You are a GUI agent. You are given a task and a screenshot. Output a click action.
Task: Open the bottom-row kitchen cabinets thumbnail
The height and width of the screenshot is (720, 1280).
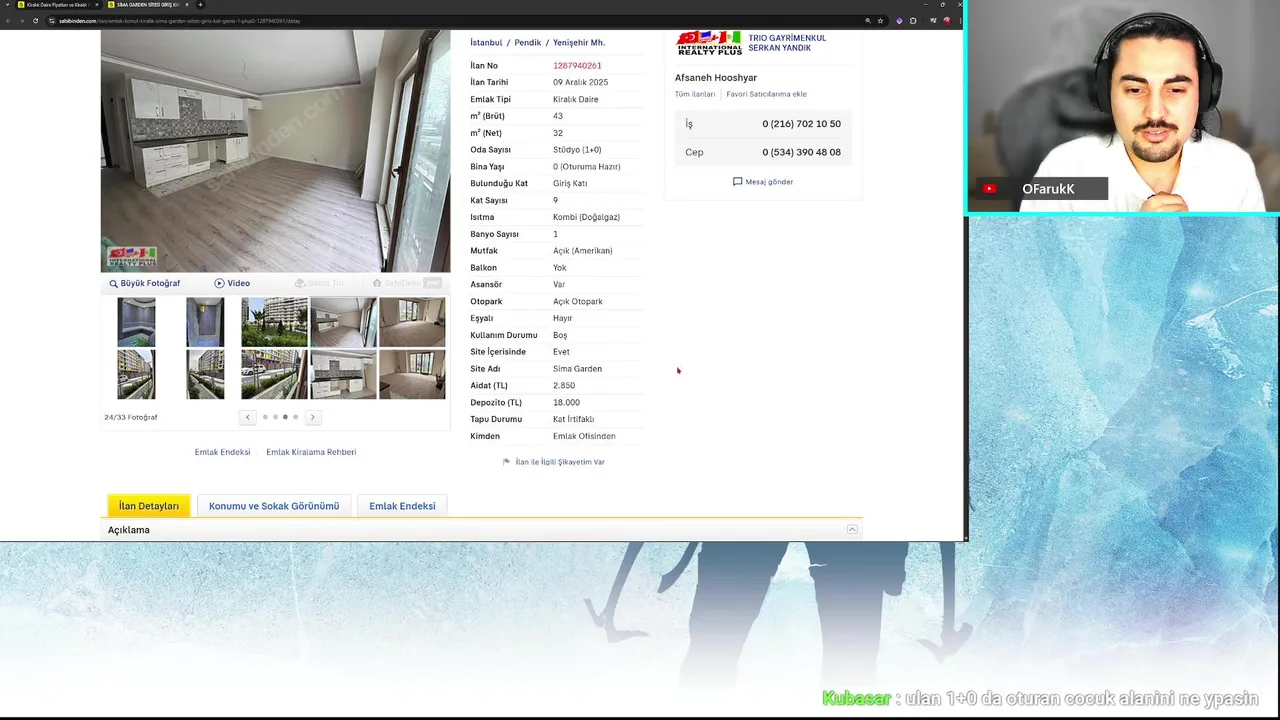tap(343, 374)
